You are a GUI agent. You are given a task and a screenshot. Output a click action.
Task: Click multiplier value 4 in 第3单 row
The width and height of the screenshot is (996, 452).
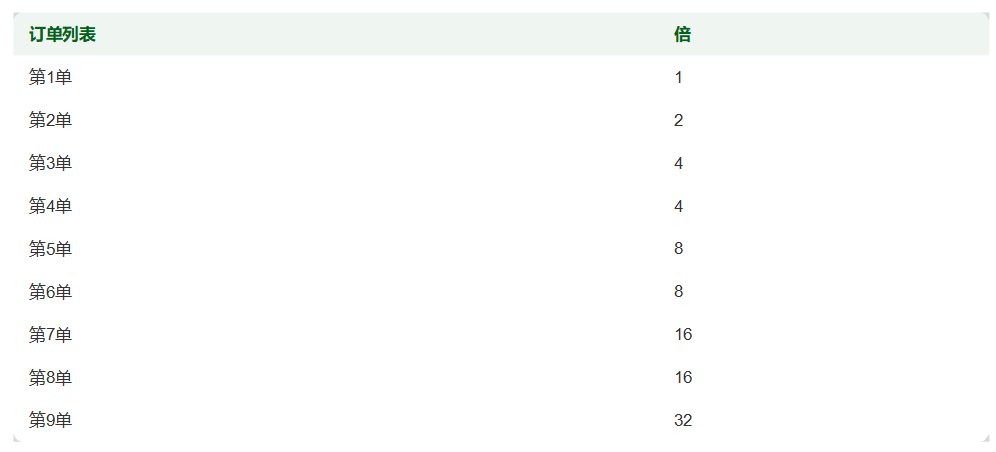678,164
